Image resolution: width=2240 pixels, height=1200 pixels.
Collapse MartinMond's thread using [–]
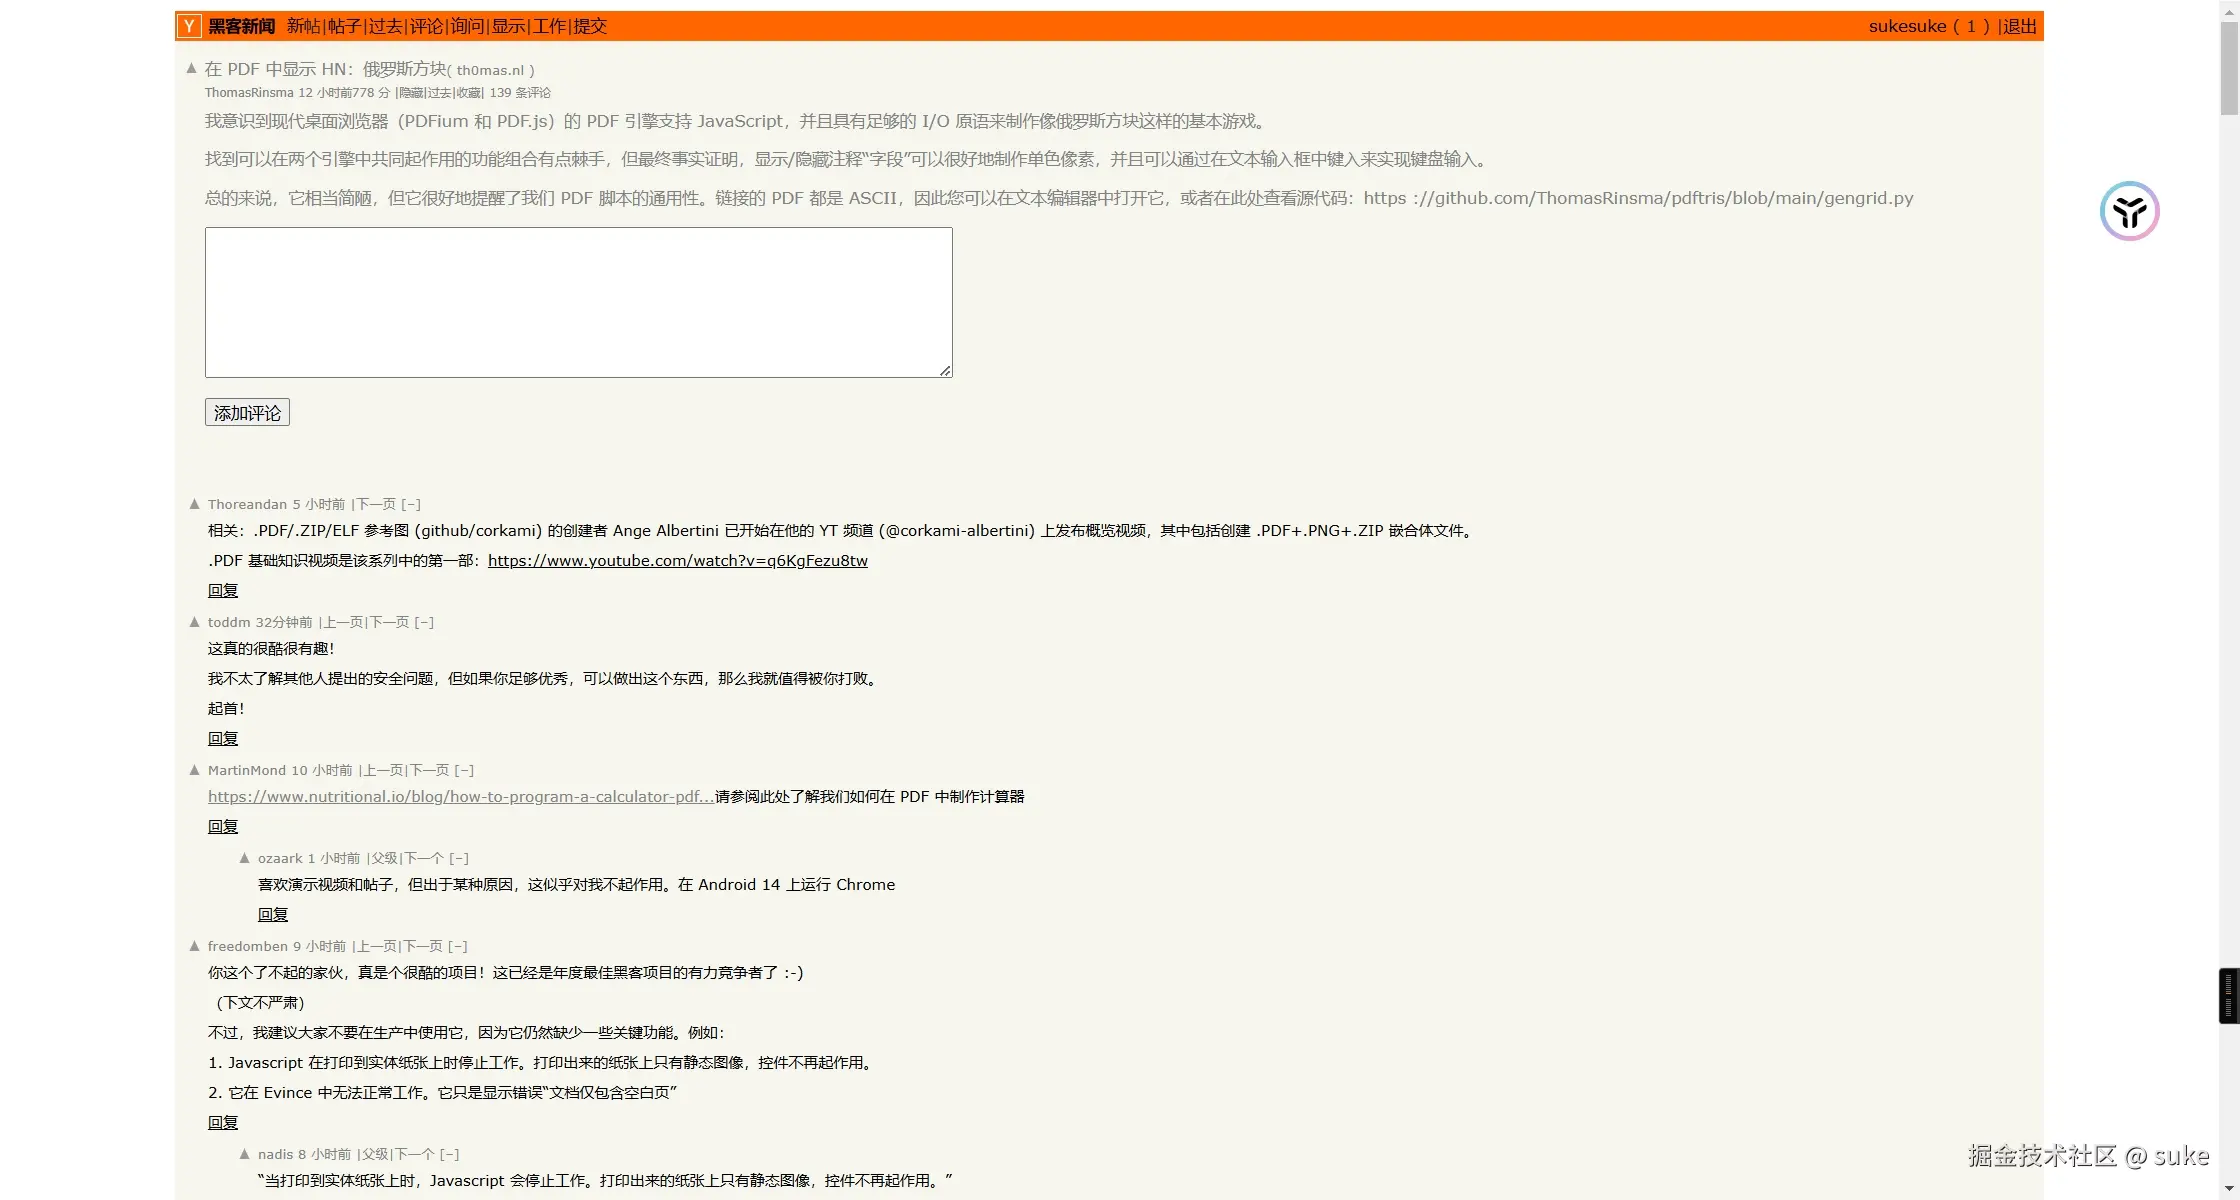click(464, 770)
